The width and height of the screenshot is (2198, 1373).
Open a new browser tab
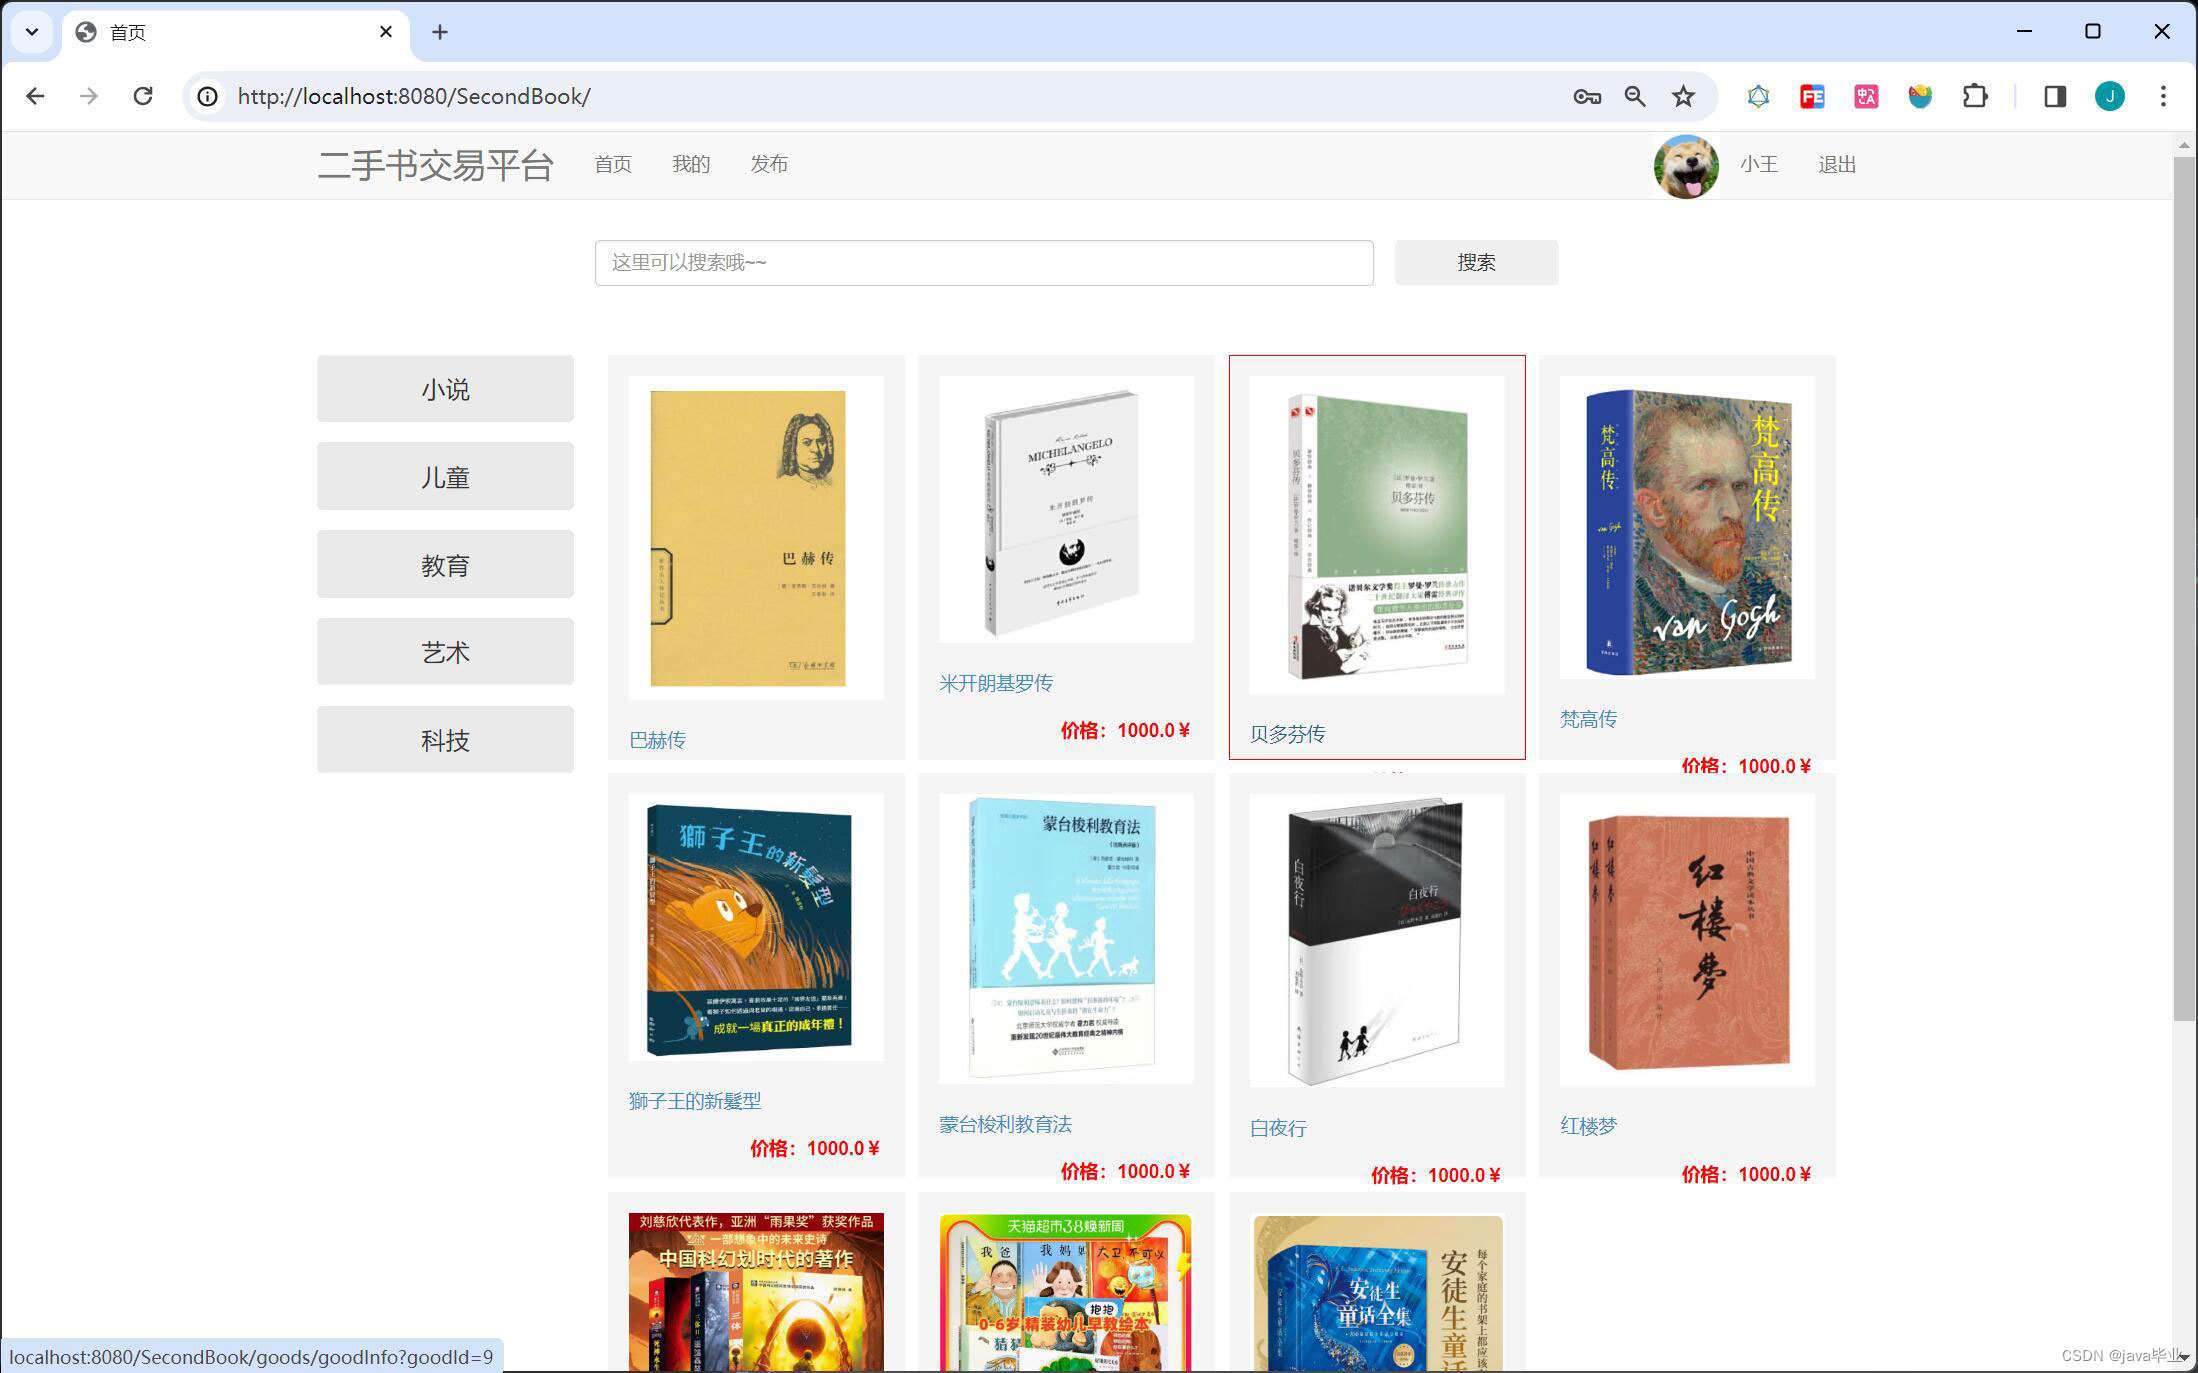(440, 32)
